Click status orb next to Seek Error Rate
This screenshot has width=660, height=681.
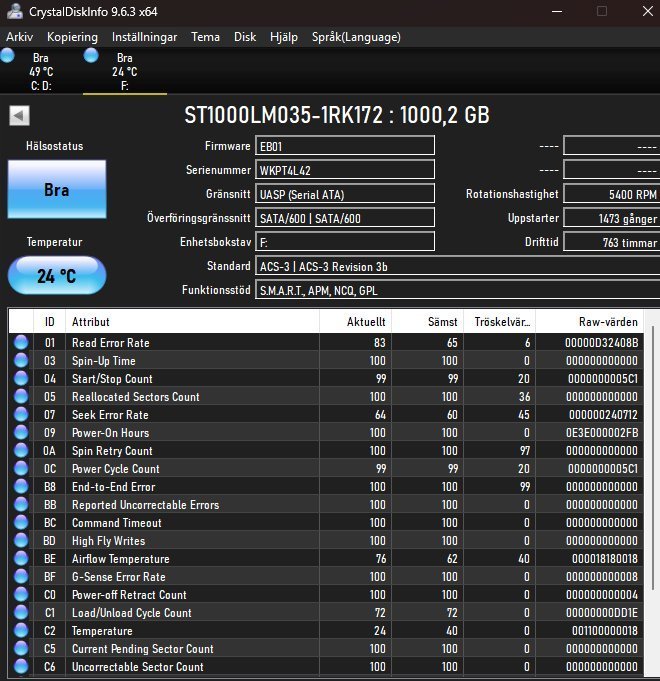point(21,415)
